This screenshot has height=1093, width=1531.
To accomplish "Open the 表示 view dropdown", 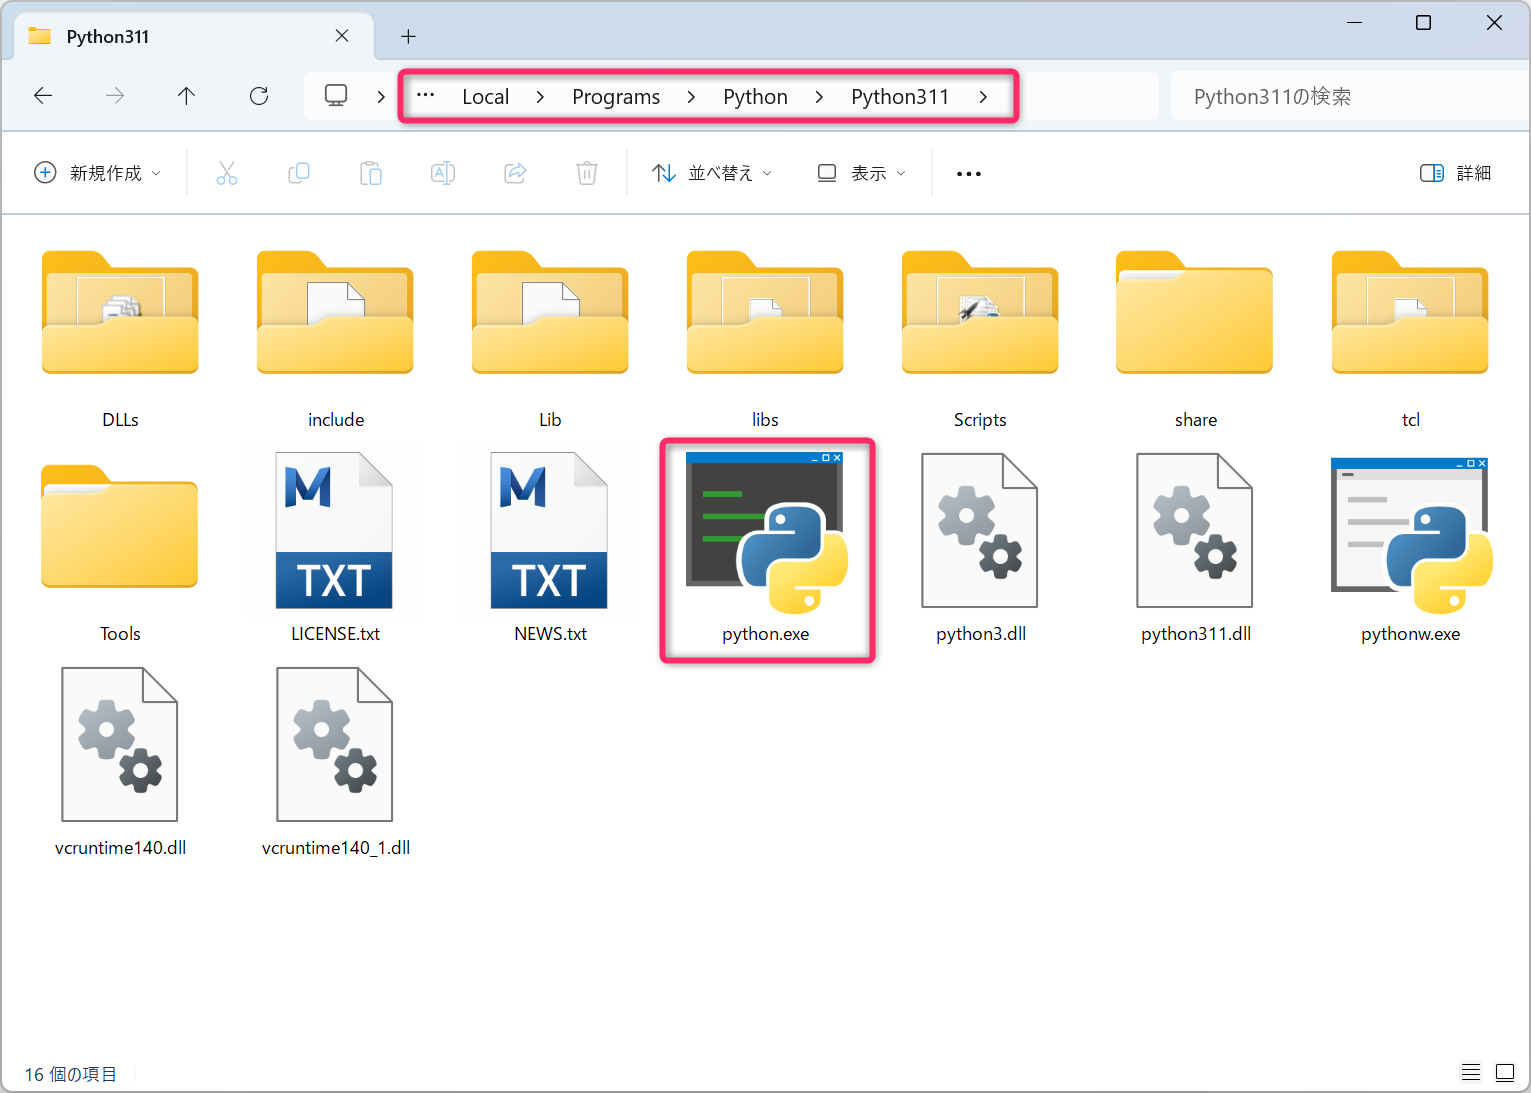I will 861,173.
